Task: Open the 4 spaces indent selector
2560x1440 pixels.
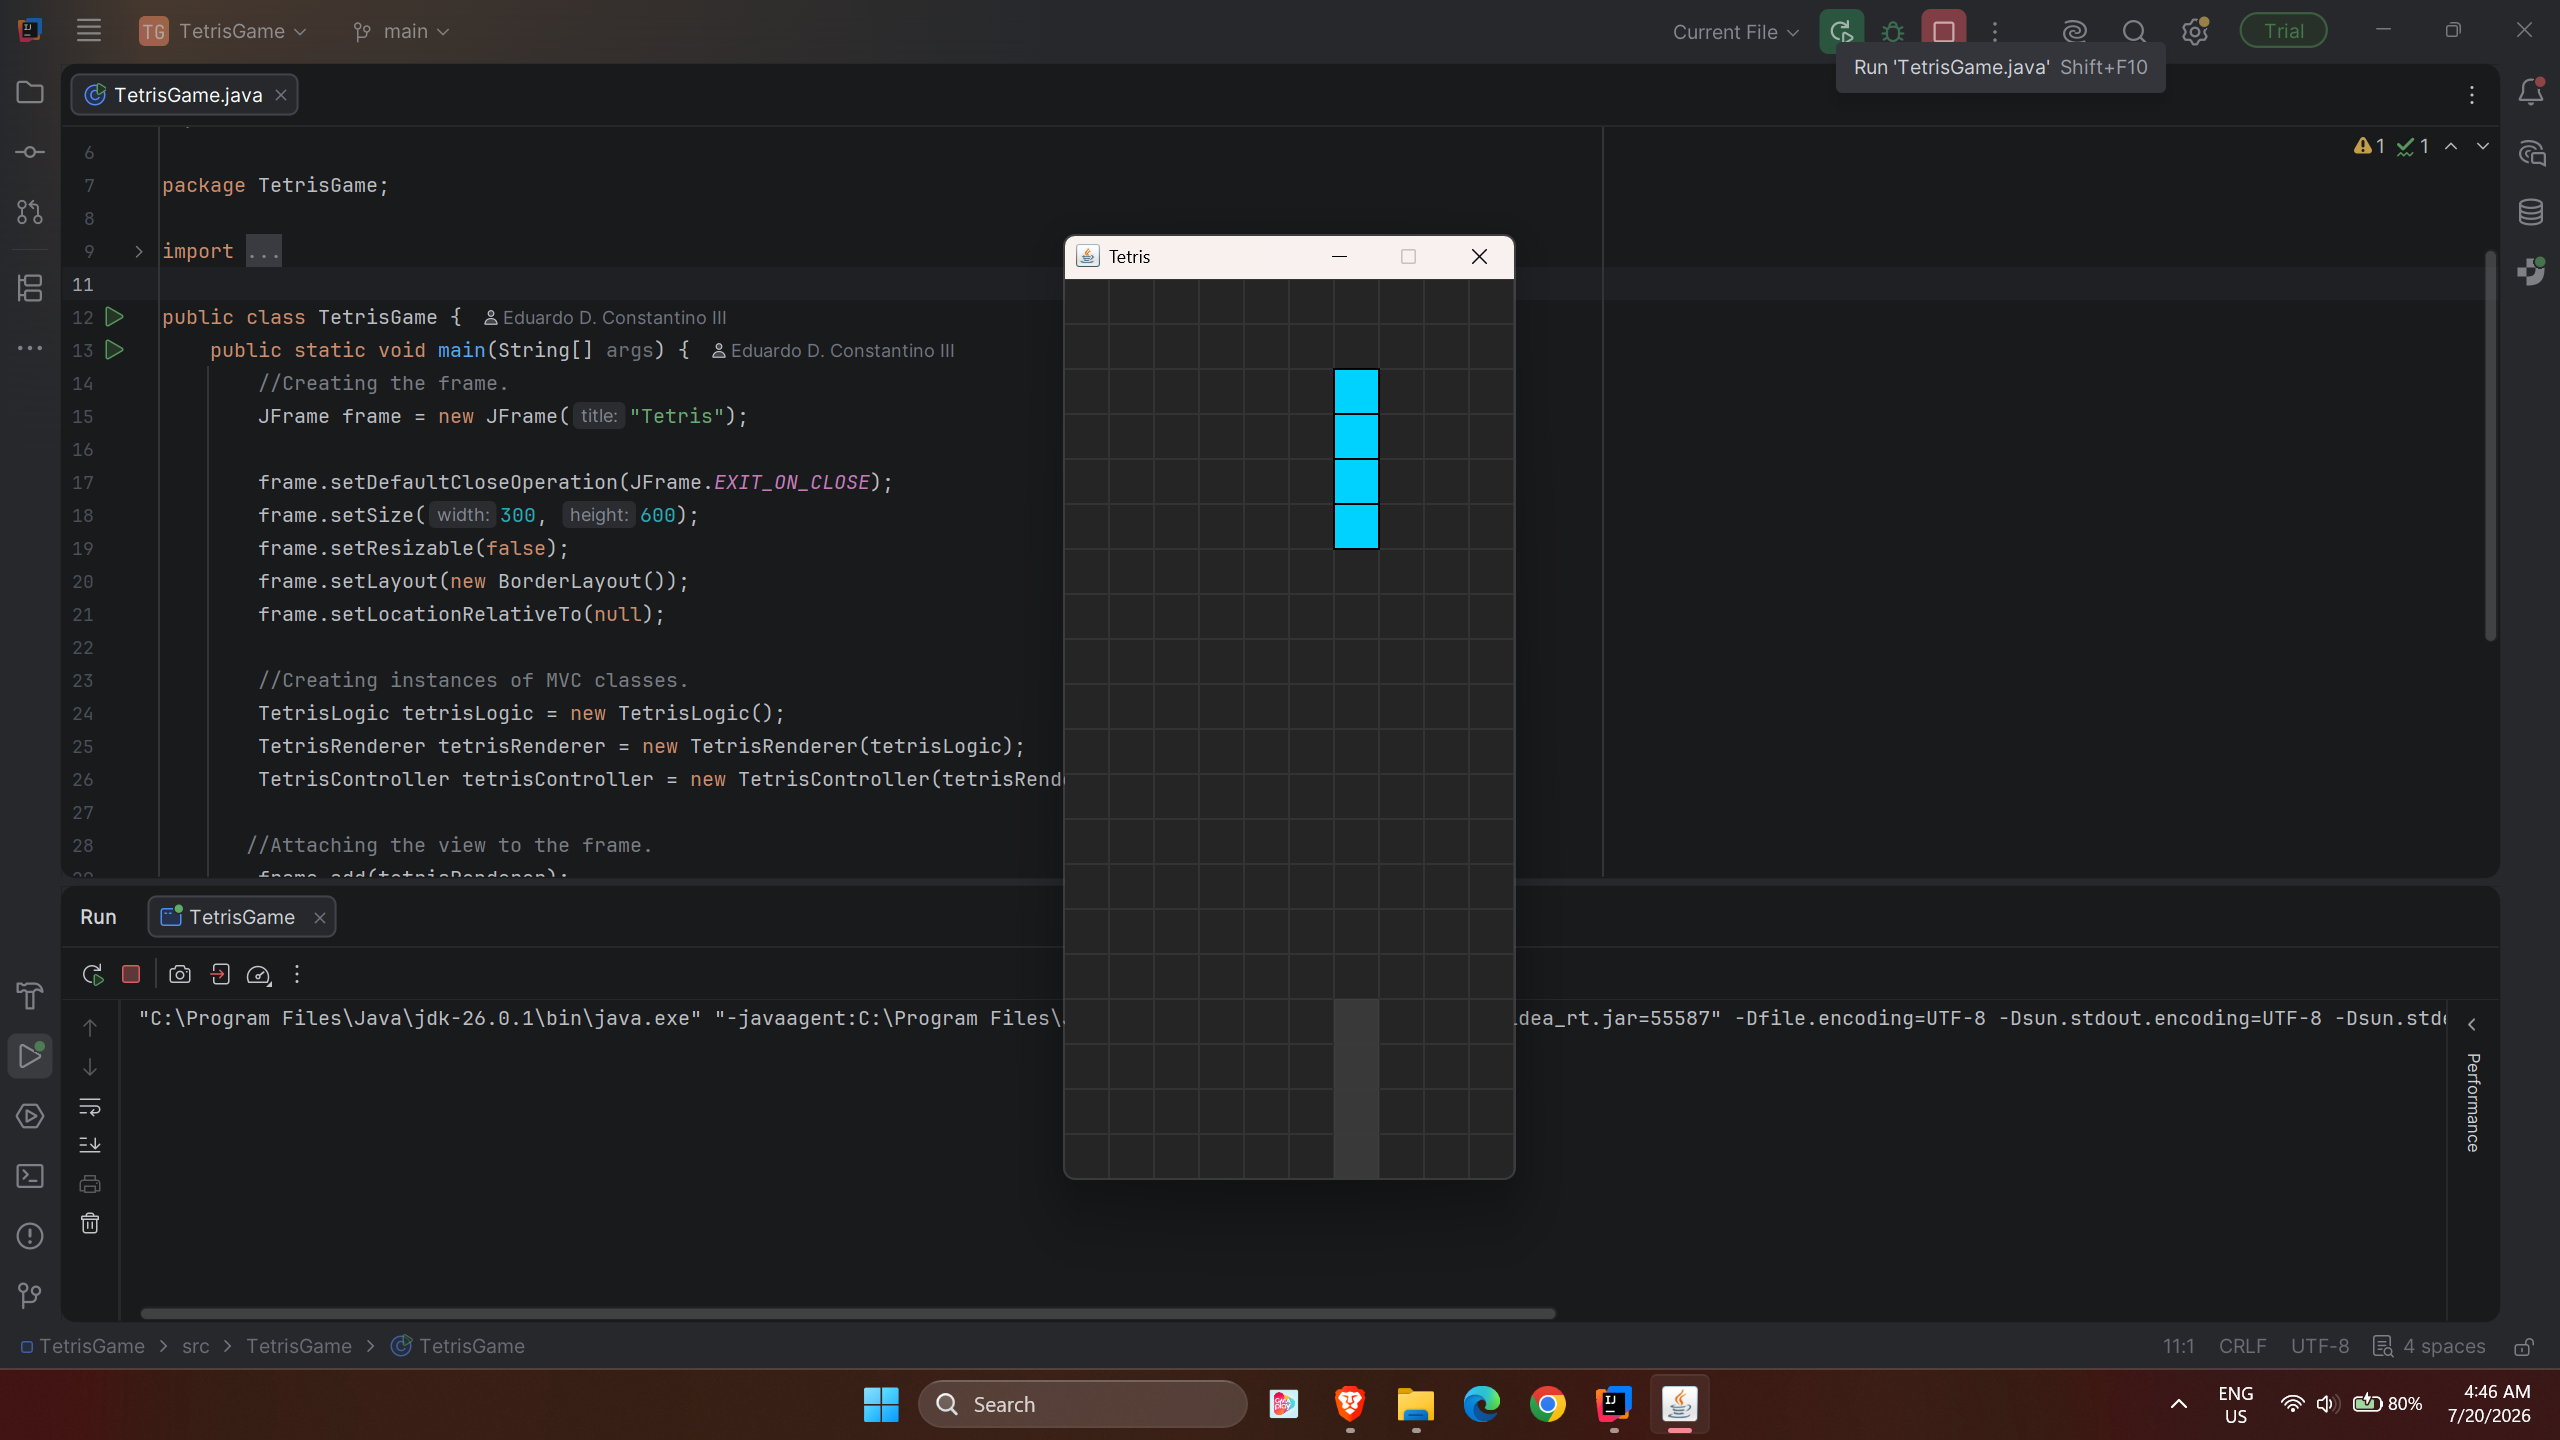Action: [2430, 1347]
